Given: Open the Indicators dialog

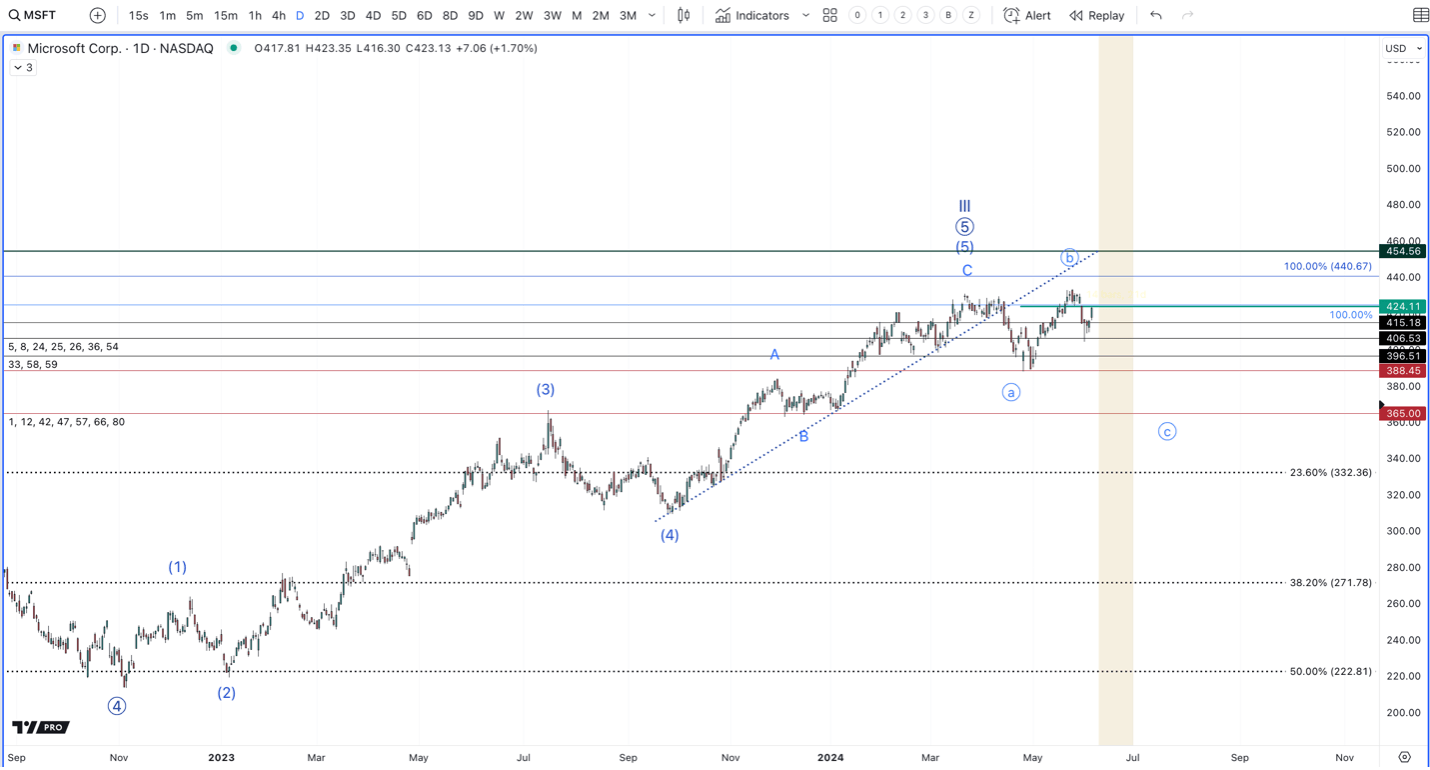Looking at the screenshot, I should pos(751,15).
